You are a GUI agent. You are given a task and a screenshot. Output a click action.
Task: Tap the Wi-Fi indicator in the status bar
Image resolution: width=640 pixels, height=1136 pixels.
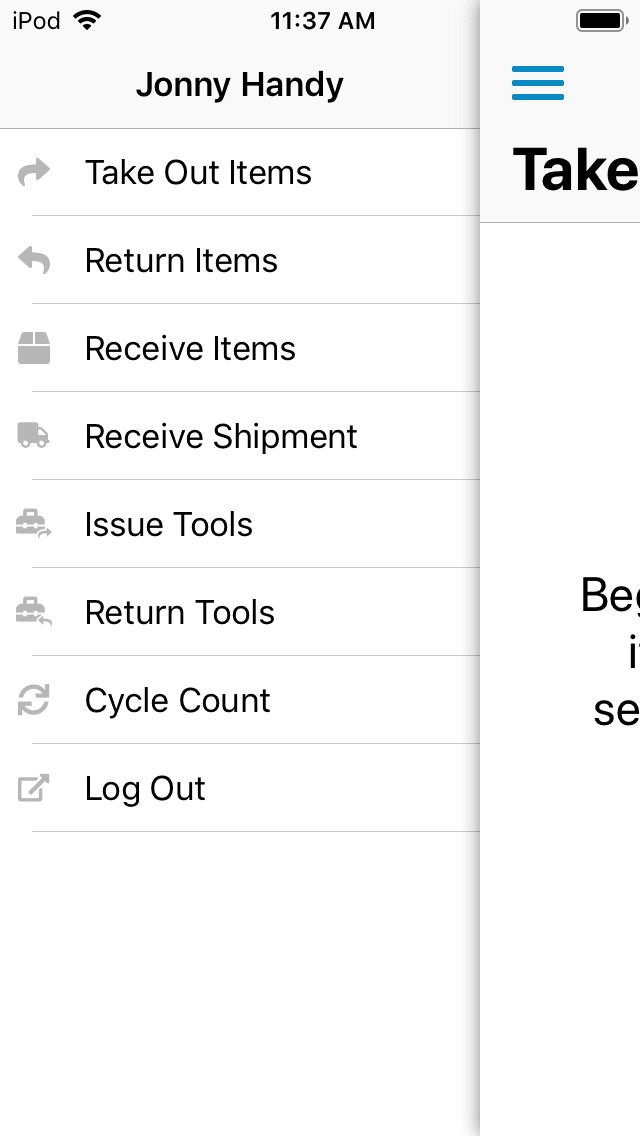click(88, 21)
